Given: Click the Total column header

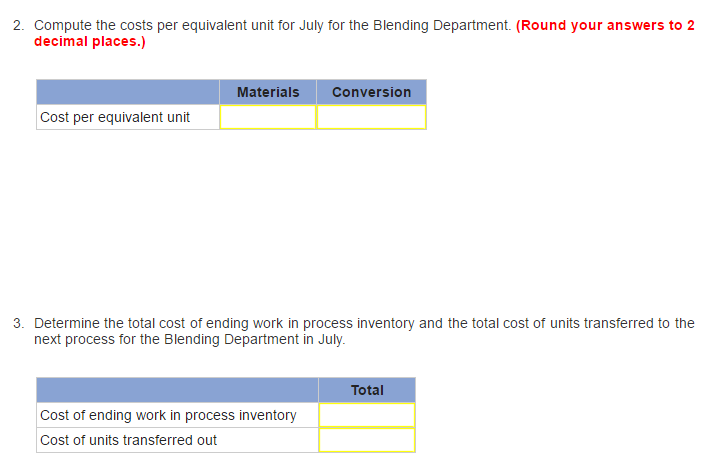Looking at the screenshot, I should (x=366, y=390).
